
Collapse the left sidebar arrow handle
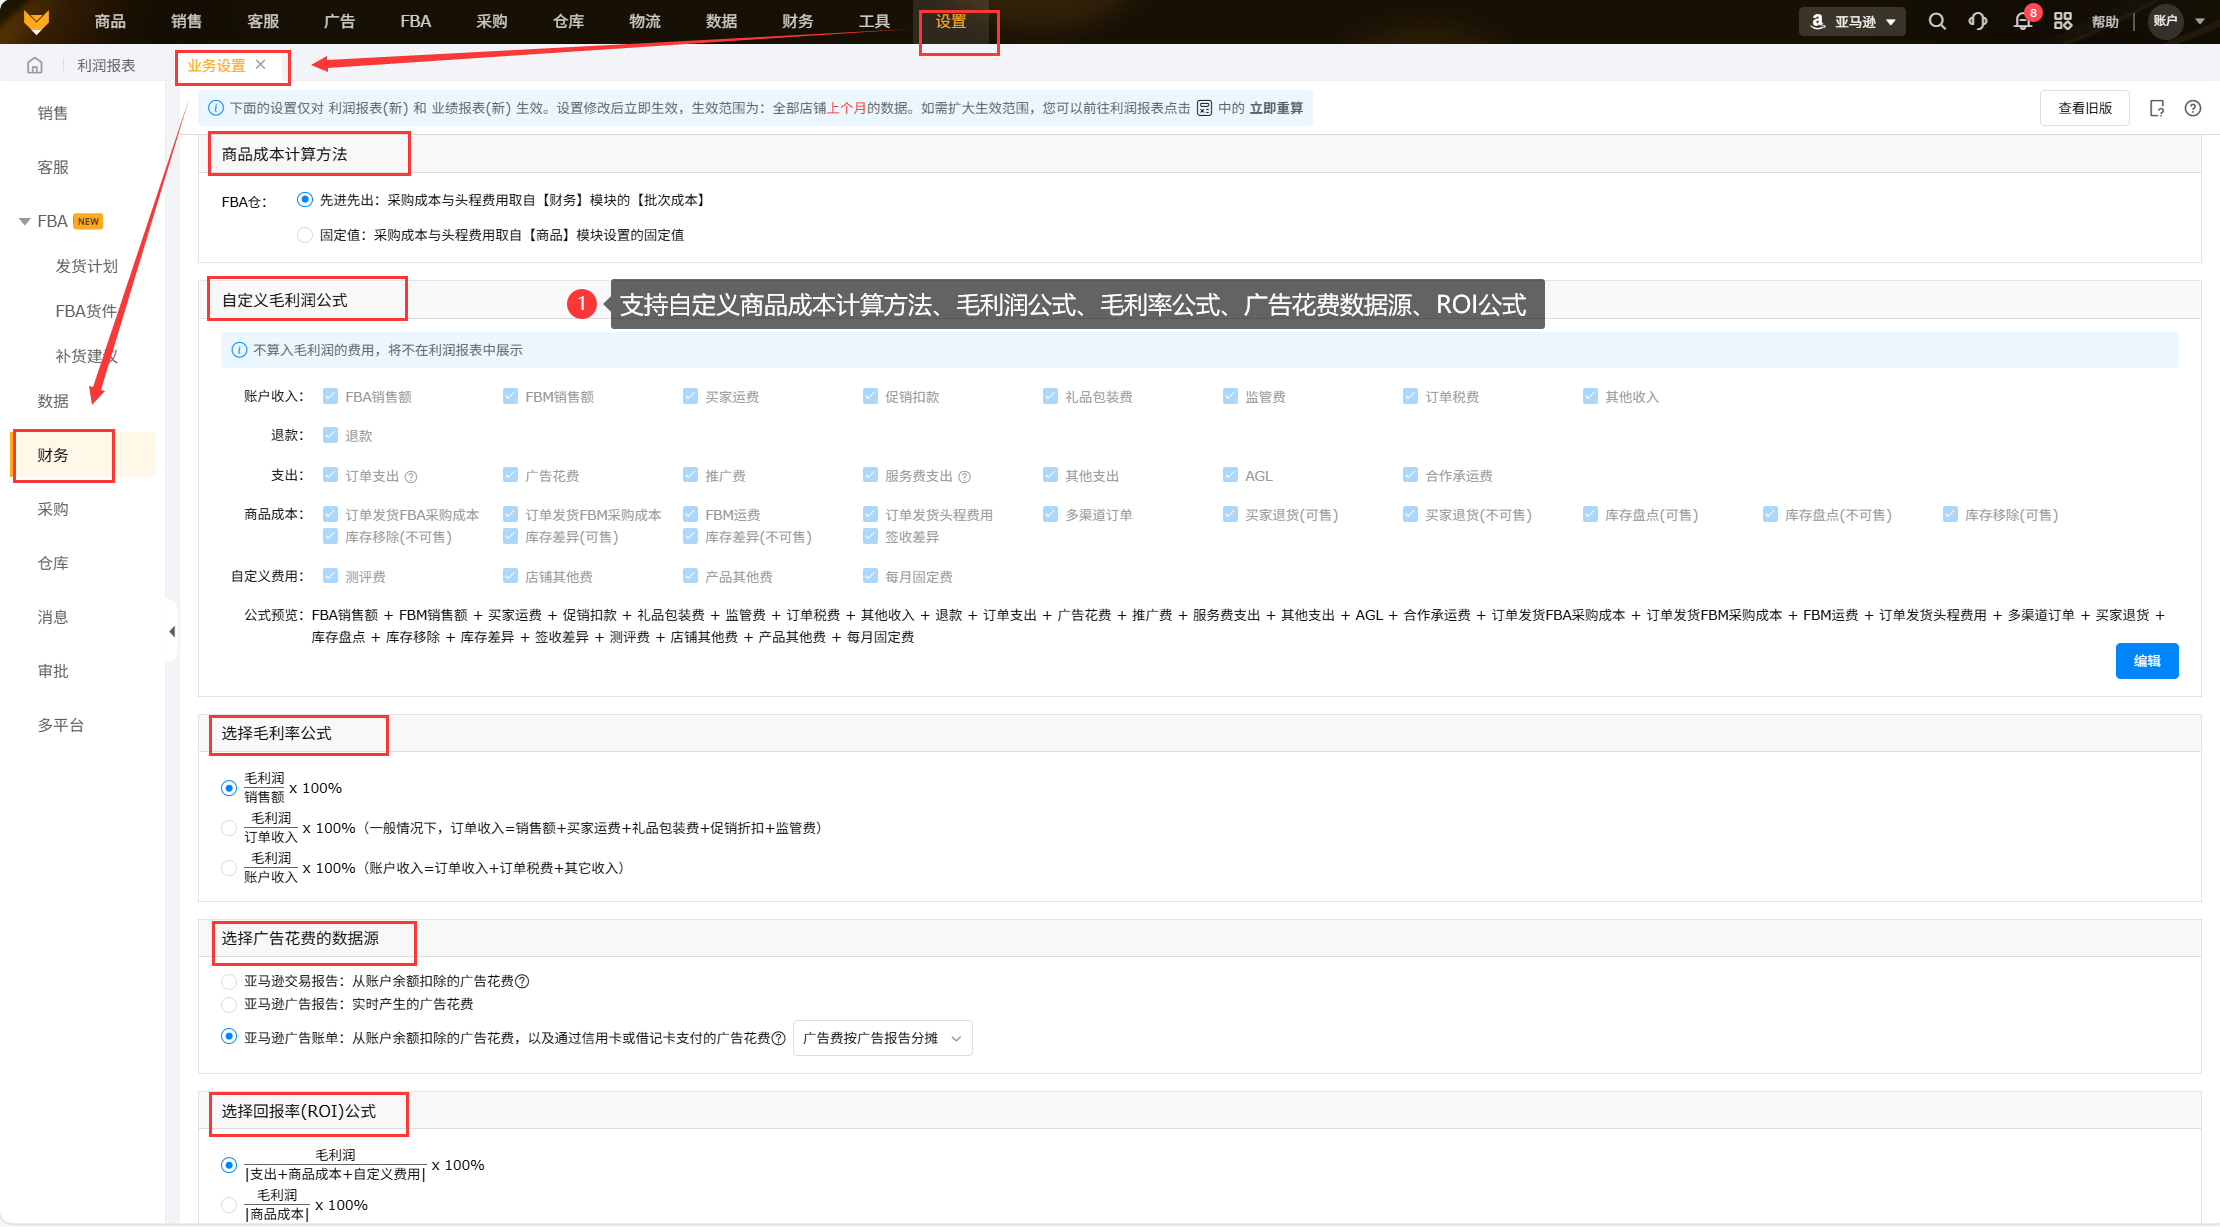[x=172, y=631]
